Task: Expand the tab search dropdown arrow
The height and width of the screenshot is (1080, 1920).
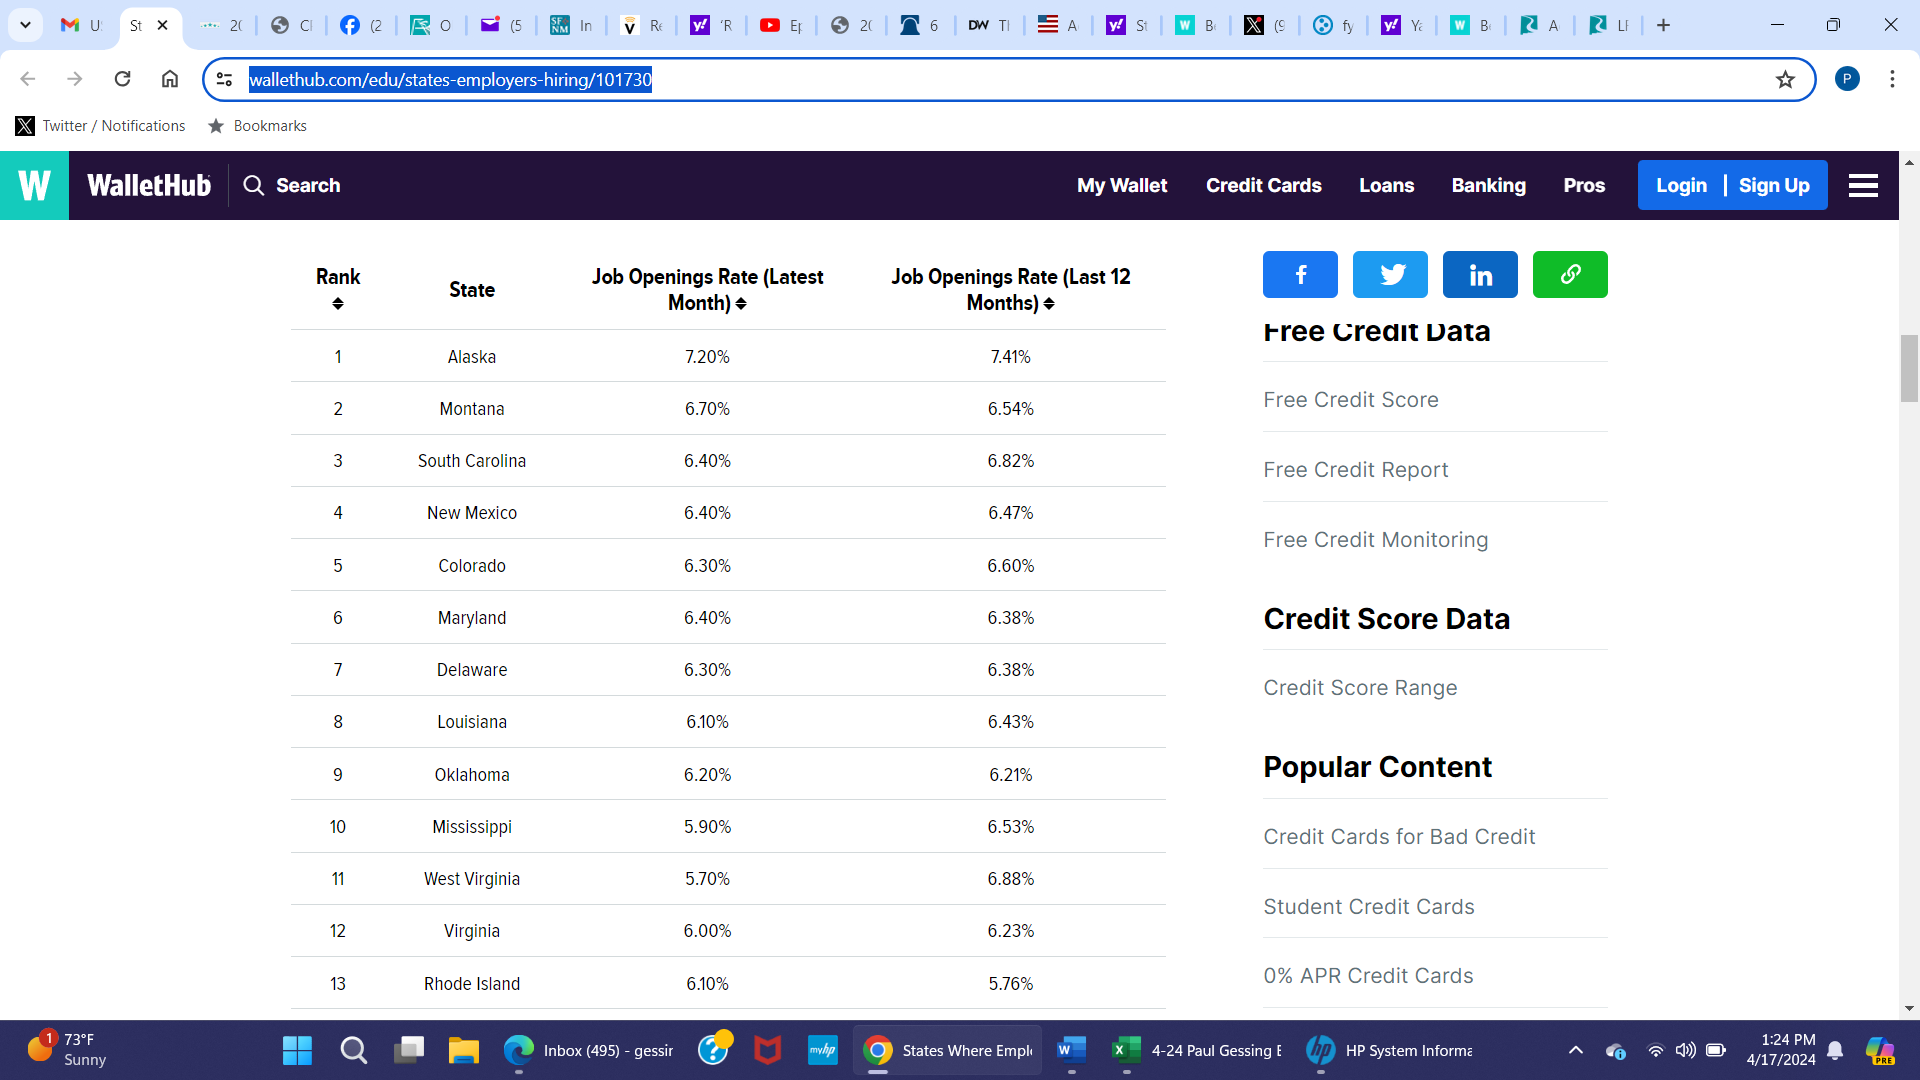Action: point(25,25)
